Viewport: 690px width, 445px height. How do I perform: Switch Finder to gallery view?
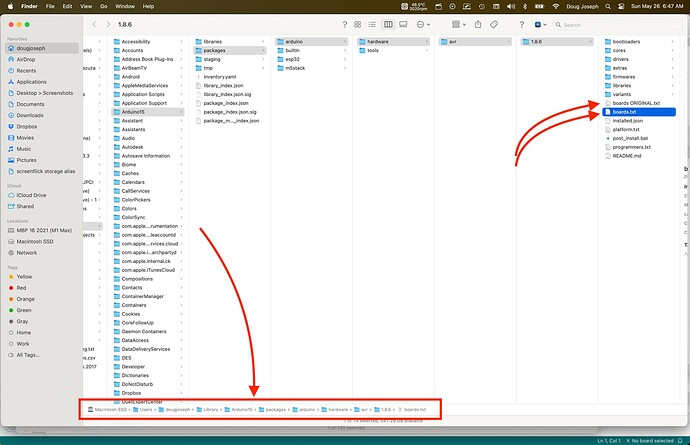pos(403,25)
